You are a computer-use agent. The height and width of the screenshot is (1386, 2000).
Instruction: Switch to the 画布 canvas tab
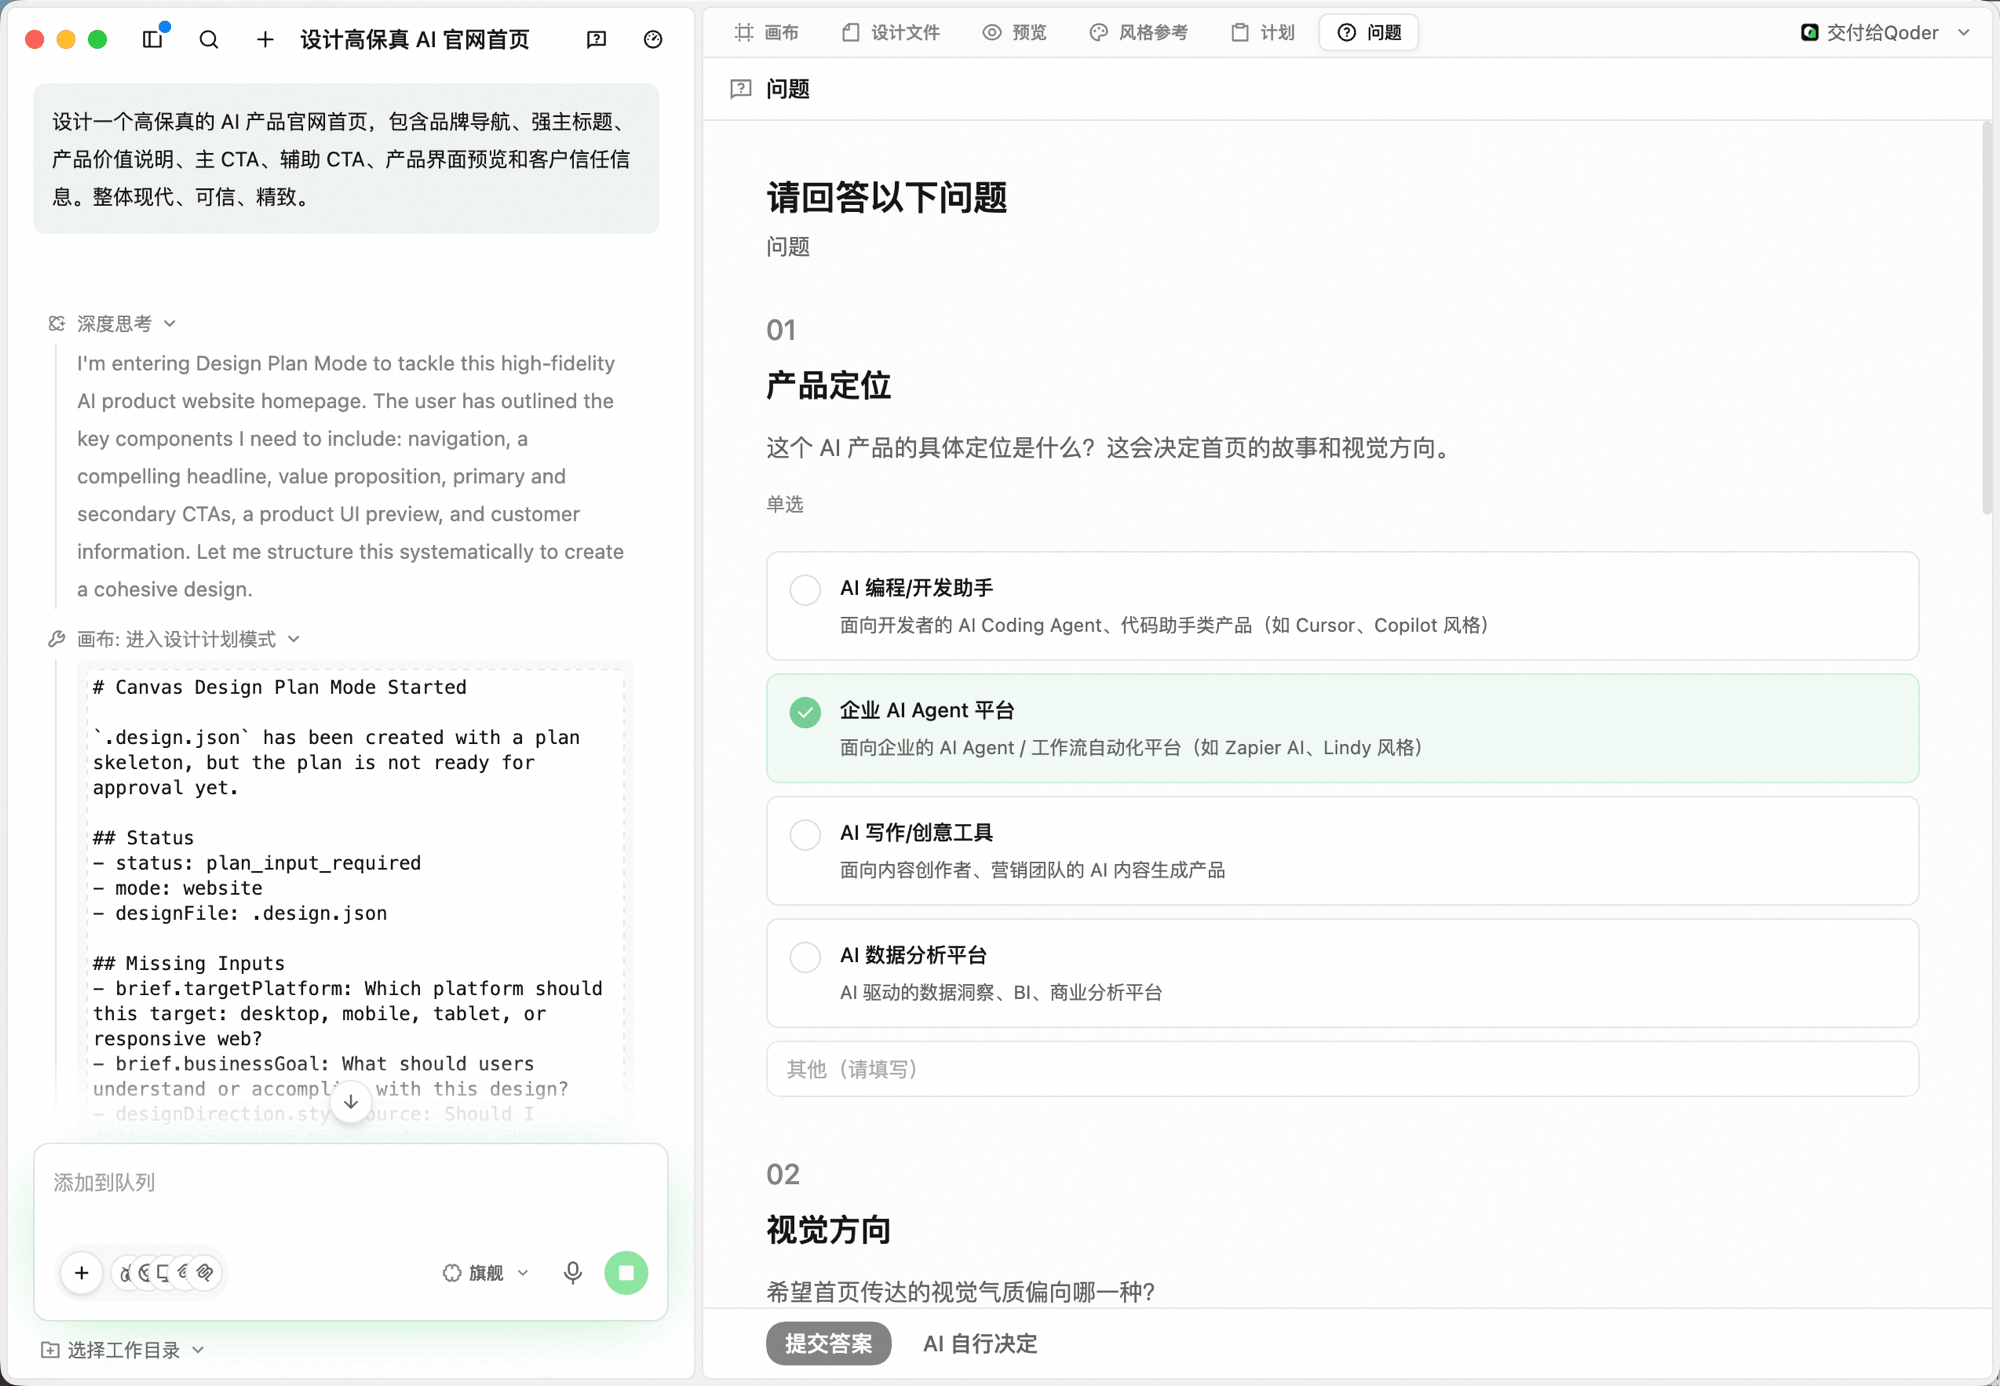(767, 32)
